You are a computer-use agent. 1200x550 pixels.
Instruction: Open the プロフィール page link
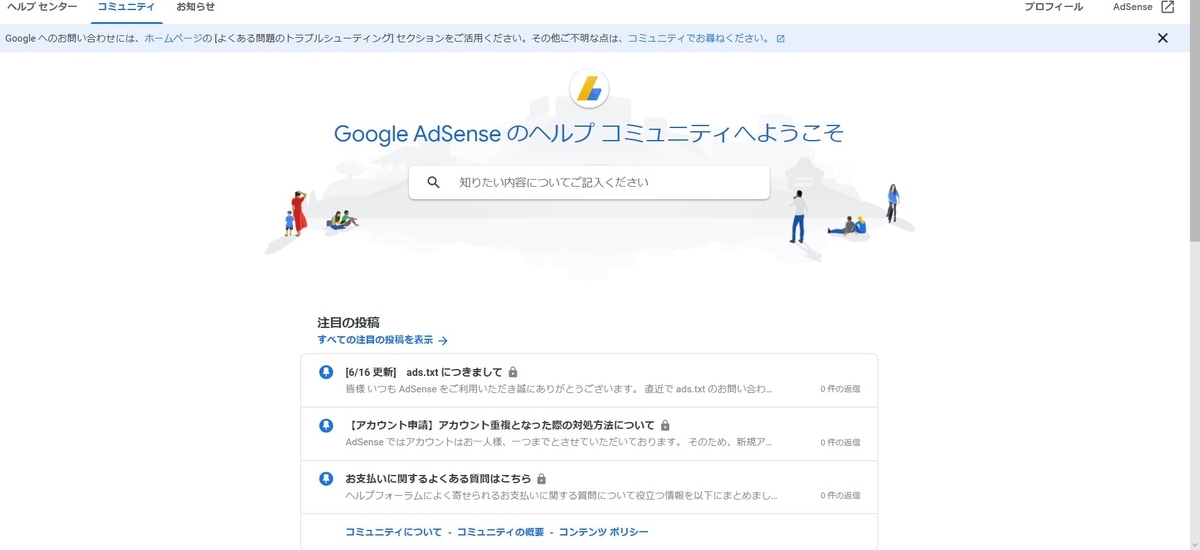tap(1053, 7)
